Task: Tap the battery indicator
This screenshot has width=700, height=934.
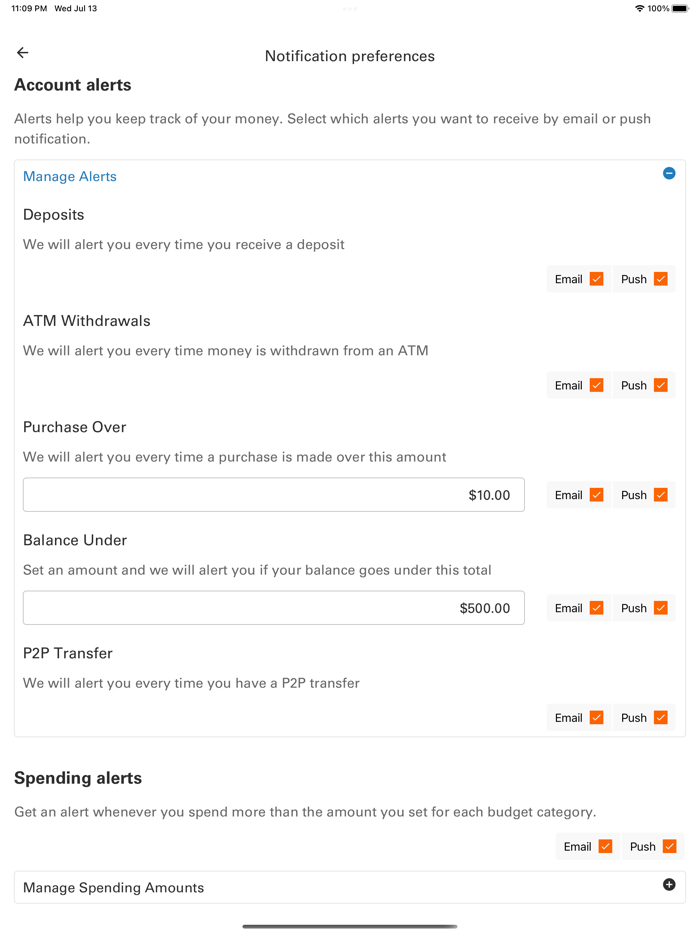Action: pyautogui.click(x=679, y=8)
